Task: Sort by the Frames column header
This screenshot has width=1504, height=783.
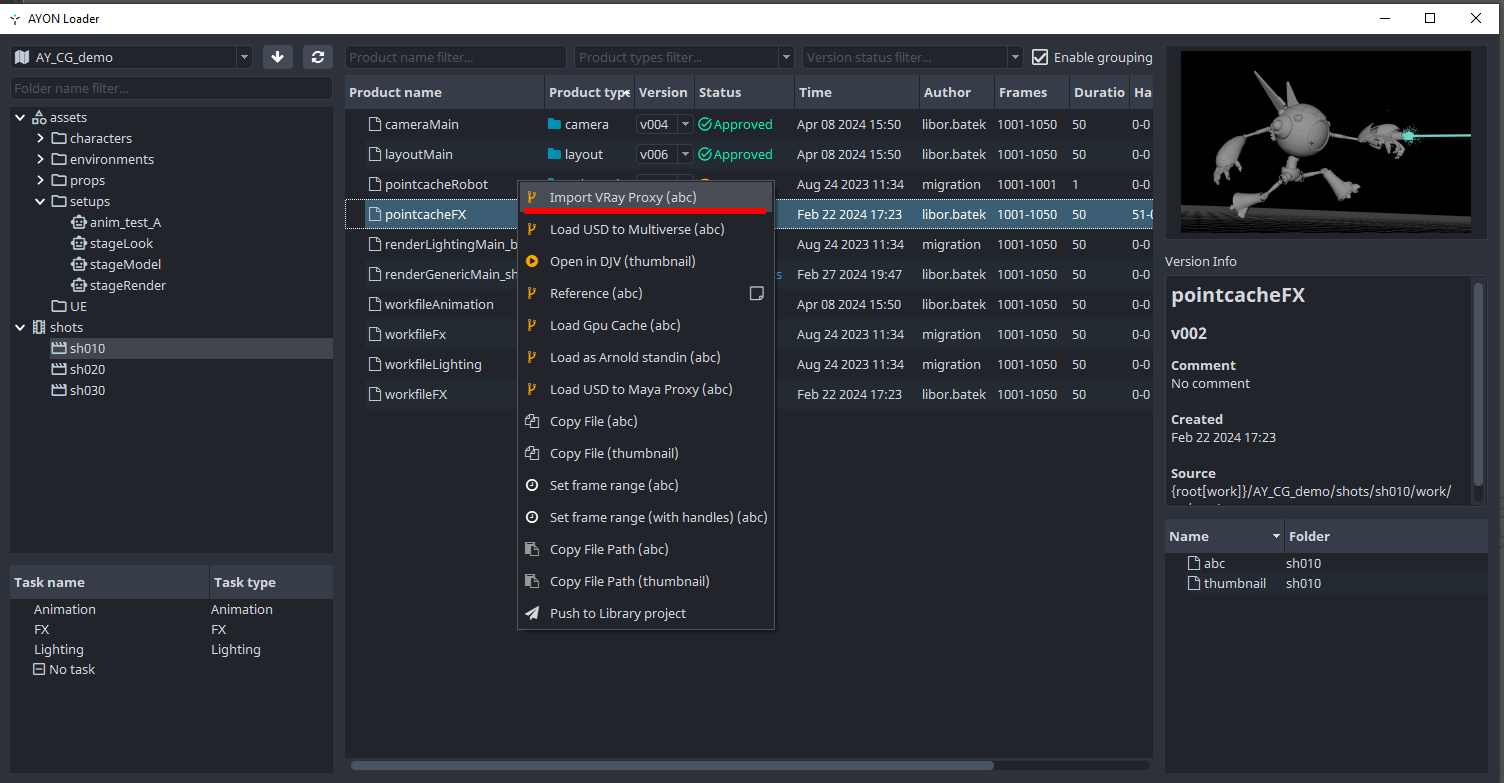Action: [1031, 92]
